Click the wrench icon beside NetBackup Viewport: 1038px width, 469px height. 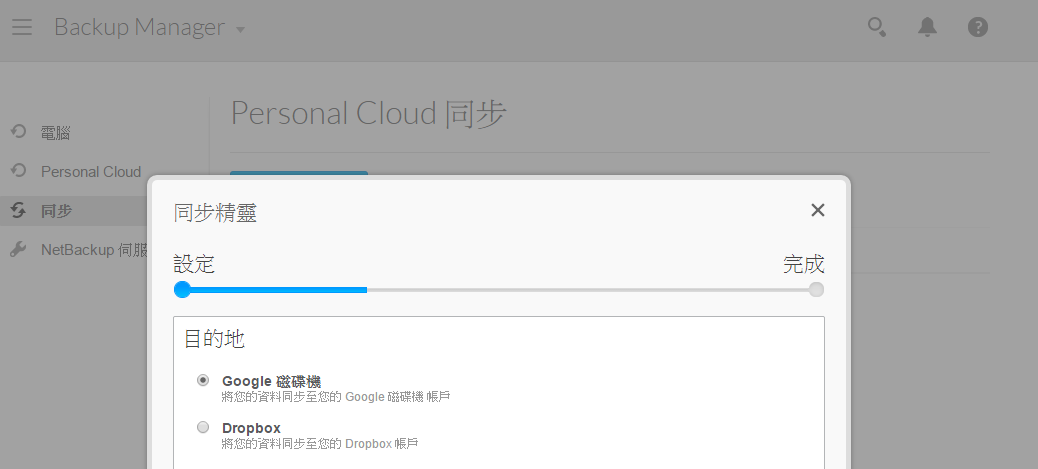19,249
